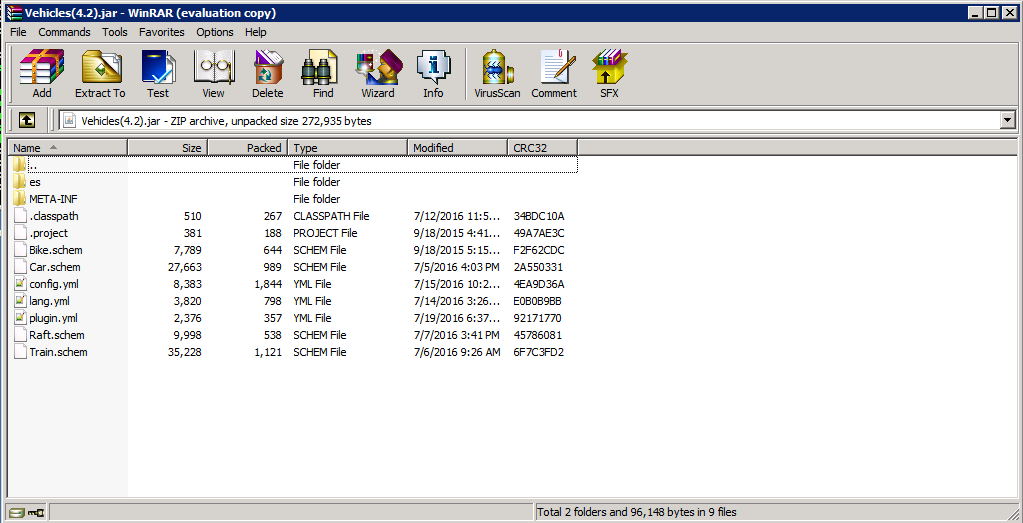Click the key password status icon
This screenshot has height=523, width=1023.
click(36, 513)
